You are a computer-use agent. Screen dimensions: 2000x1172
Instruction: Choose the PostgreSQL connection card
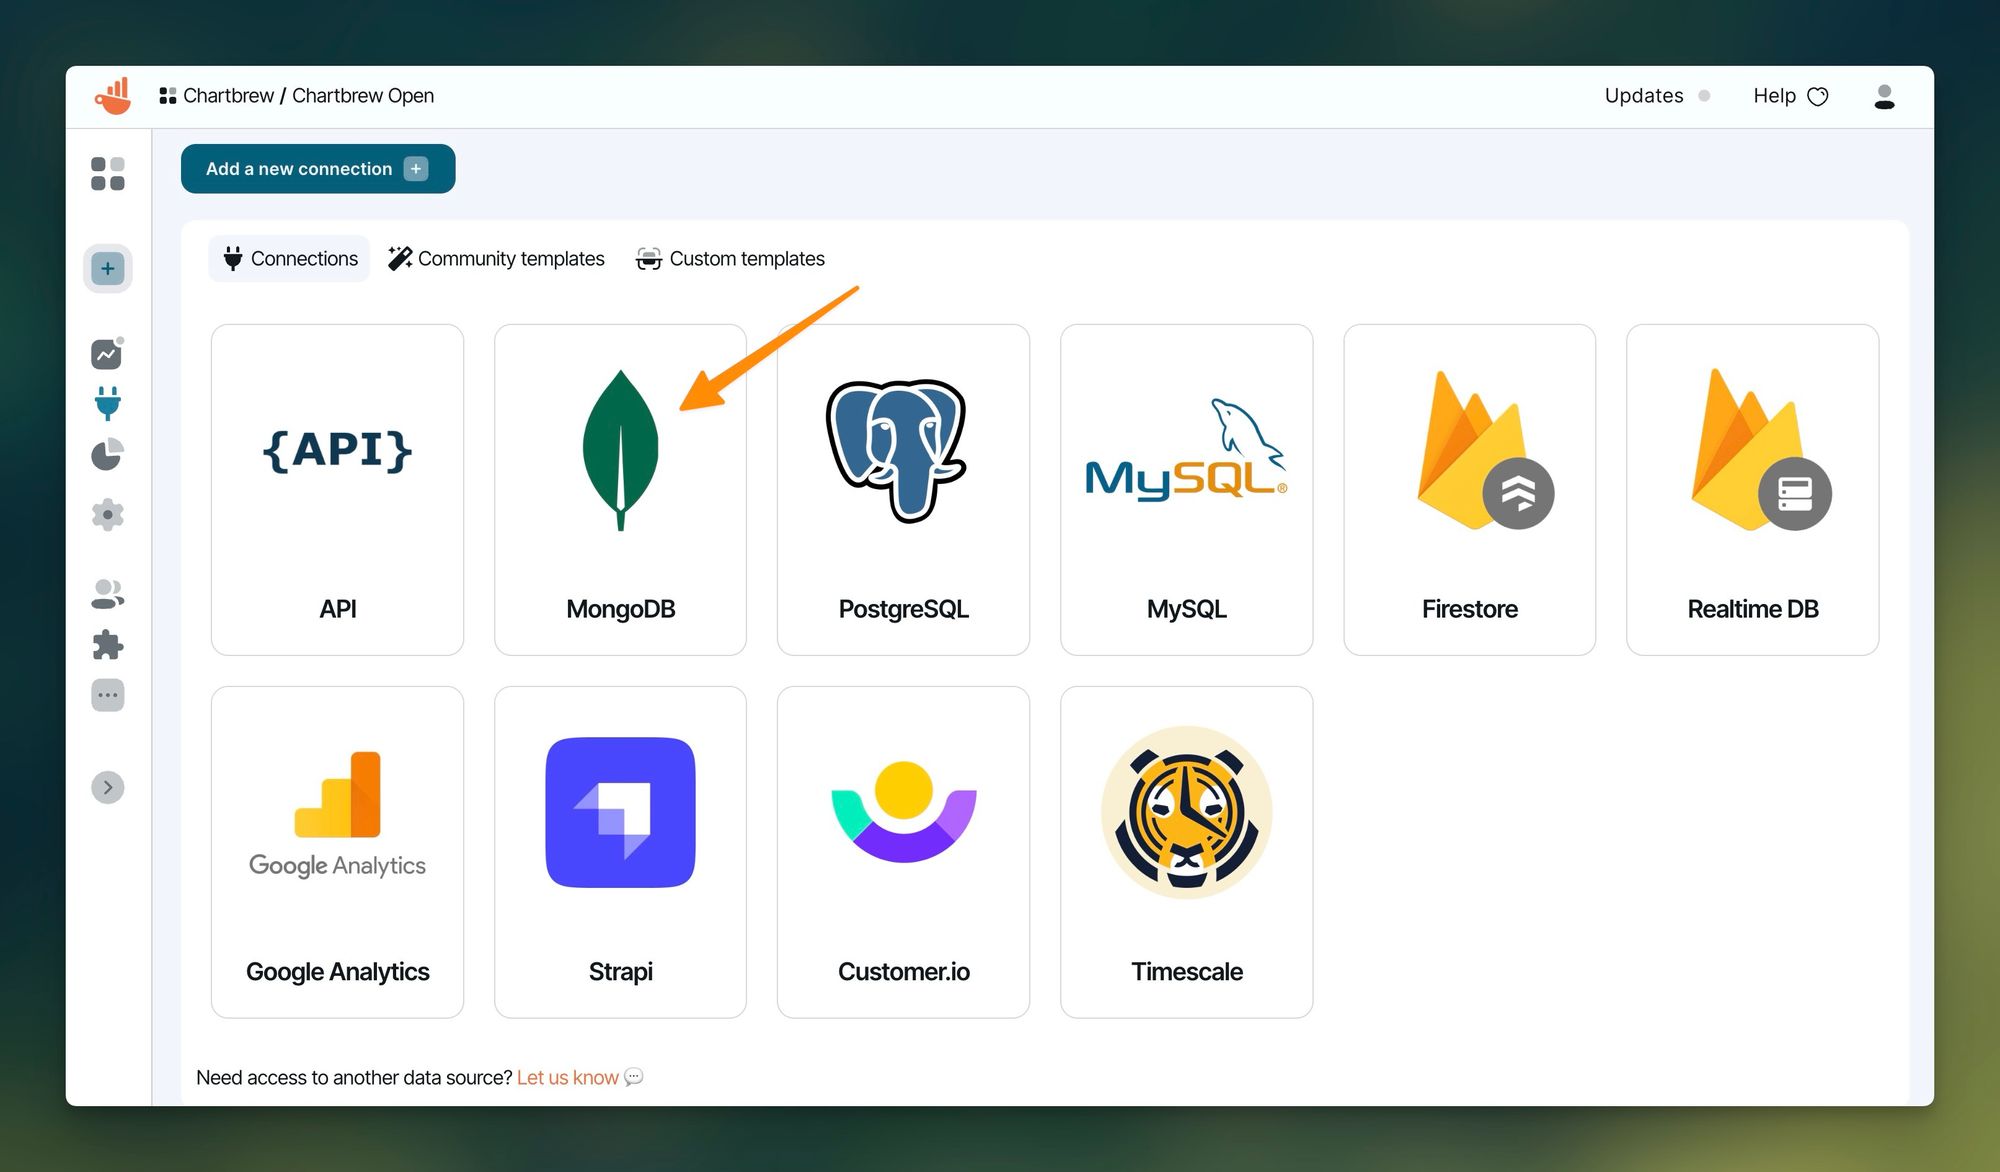(x=903, y=490)
